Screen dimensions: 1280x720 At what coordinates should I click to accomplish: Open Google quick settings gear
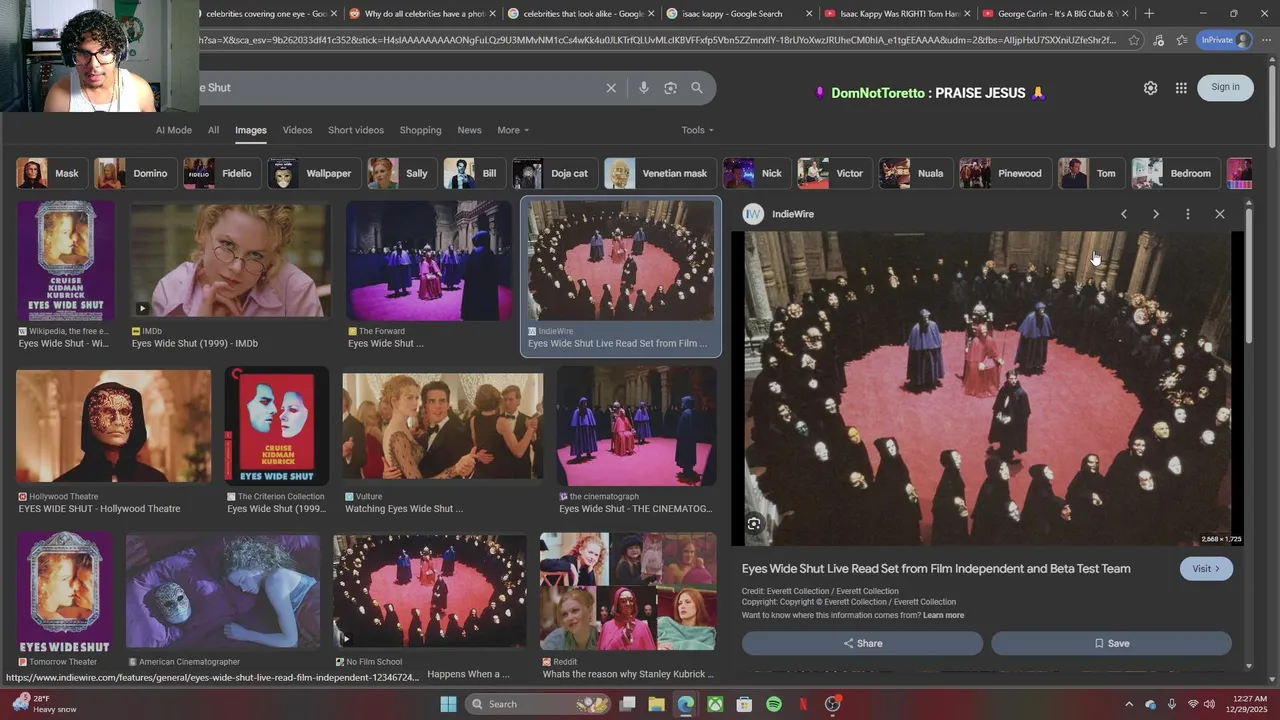(1151, 88)
